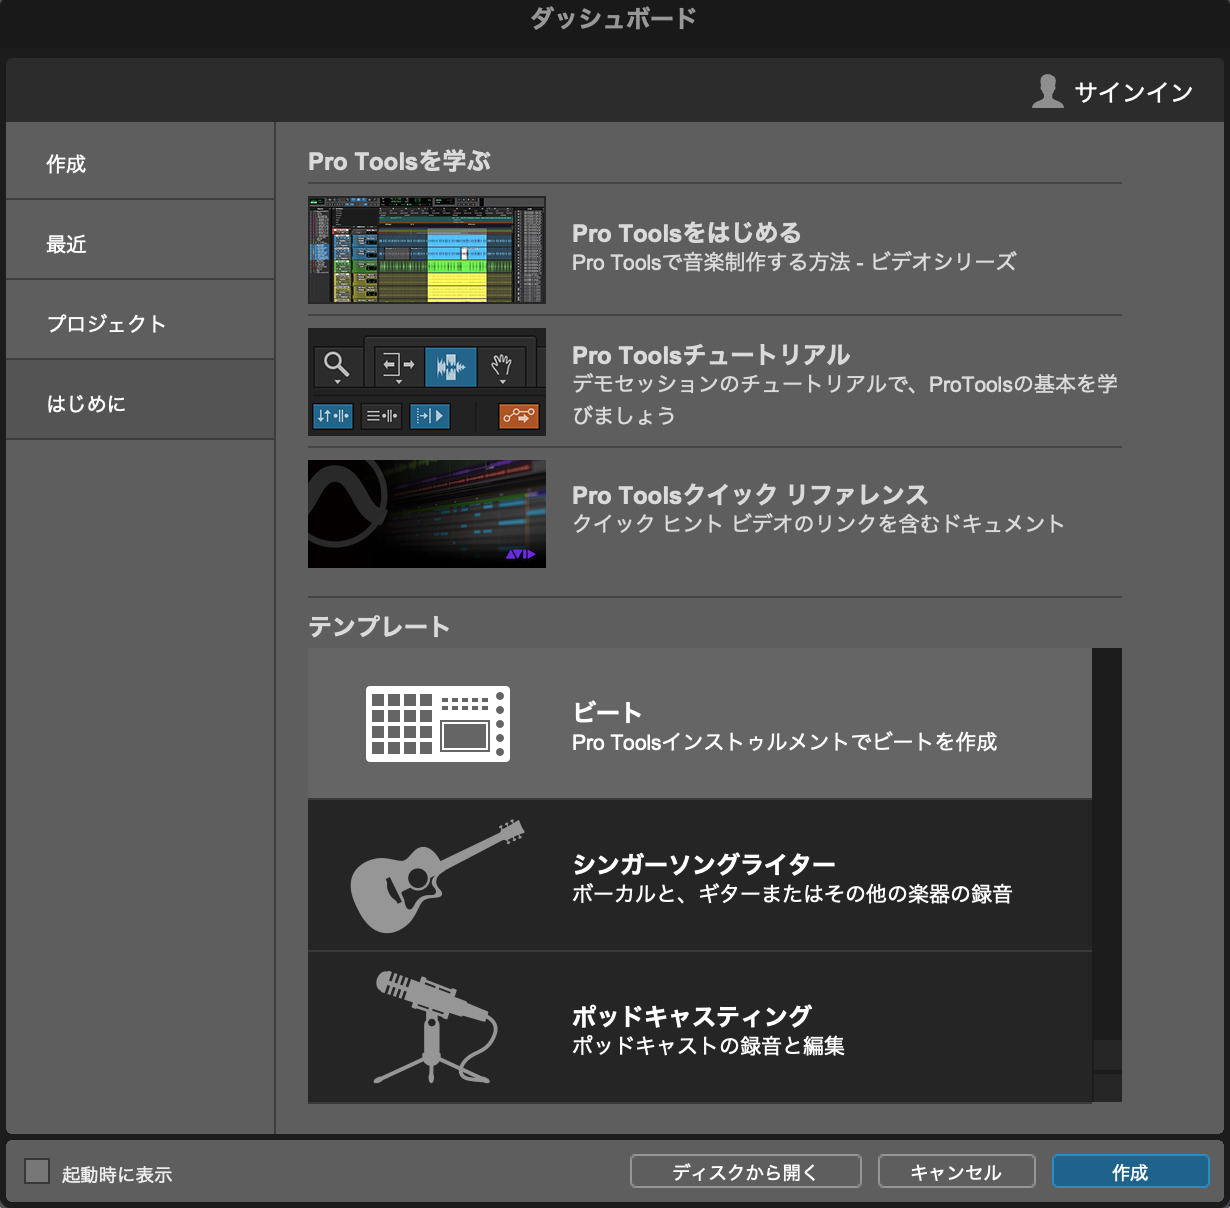Click the ディスクから開く button

pyautogui.click(x=745, y=1172)
